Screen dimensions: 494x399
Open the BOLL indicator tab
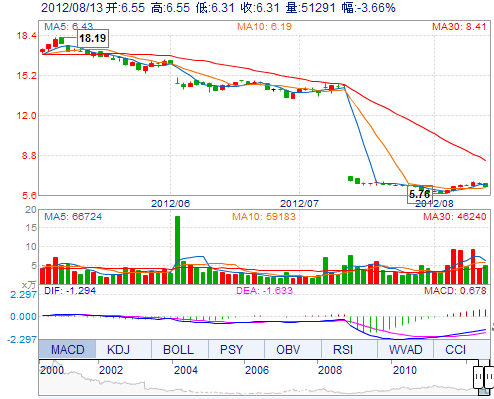(x=178, y=349)
